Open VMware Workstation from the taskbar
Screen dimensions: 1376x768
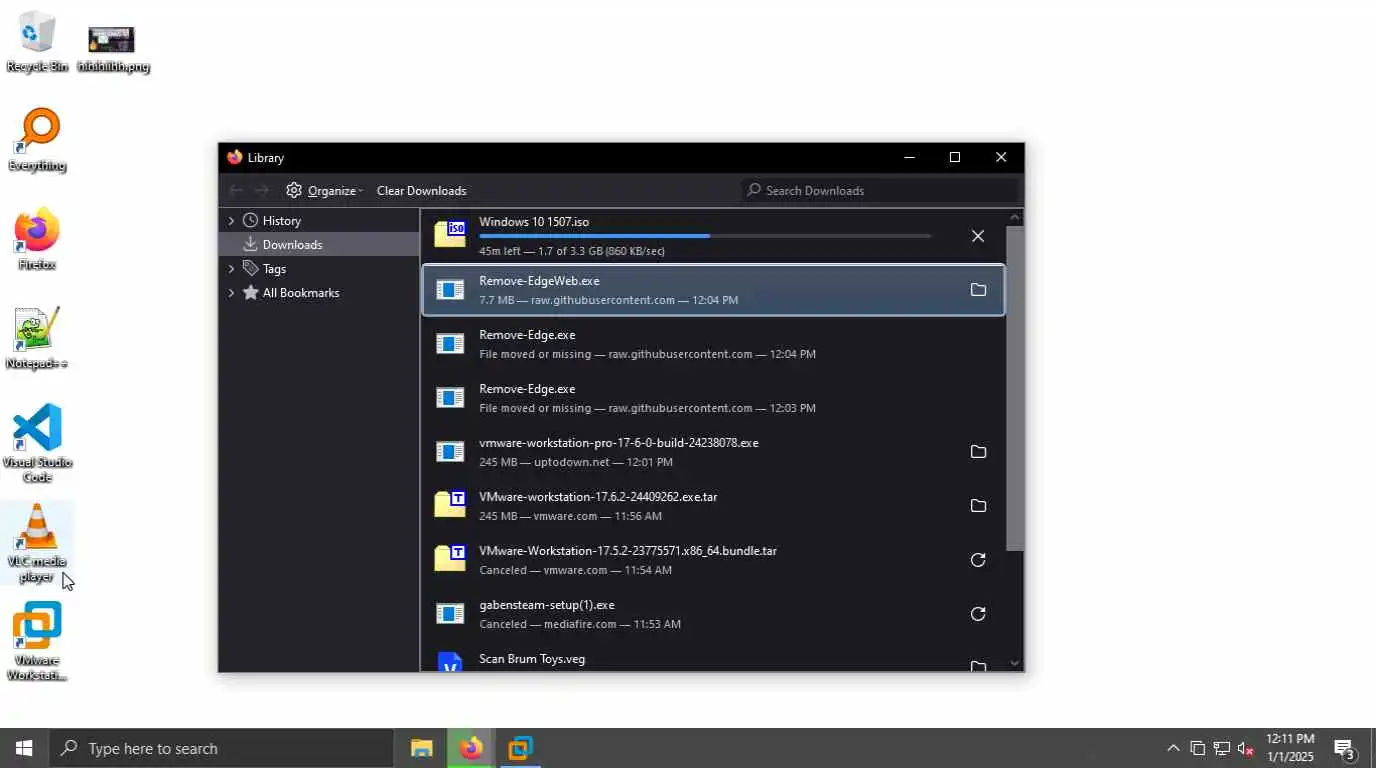(520, 748)
